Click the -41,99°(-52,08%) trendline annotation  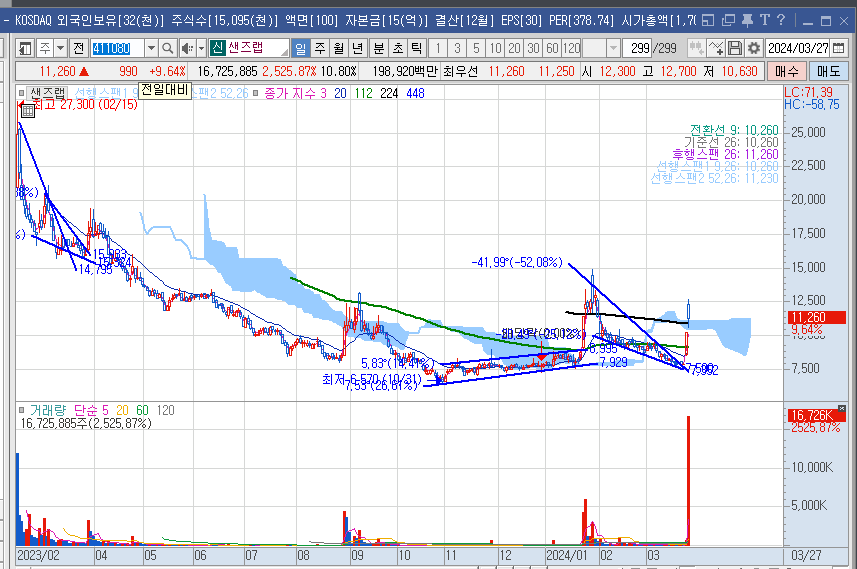[517, 262]
